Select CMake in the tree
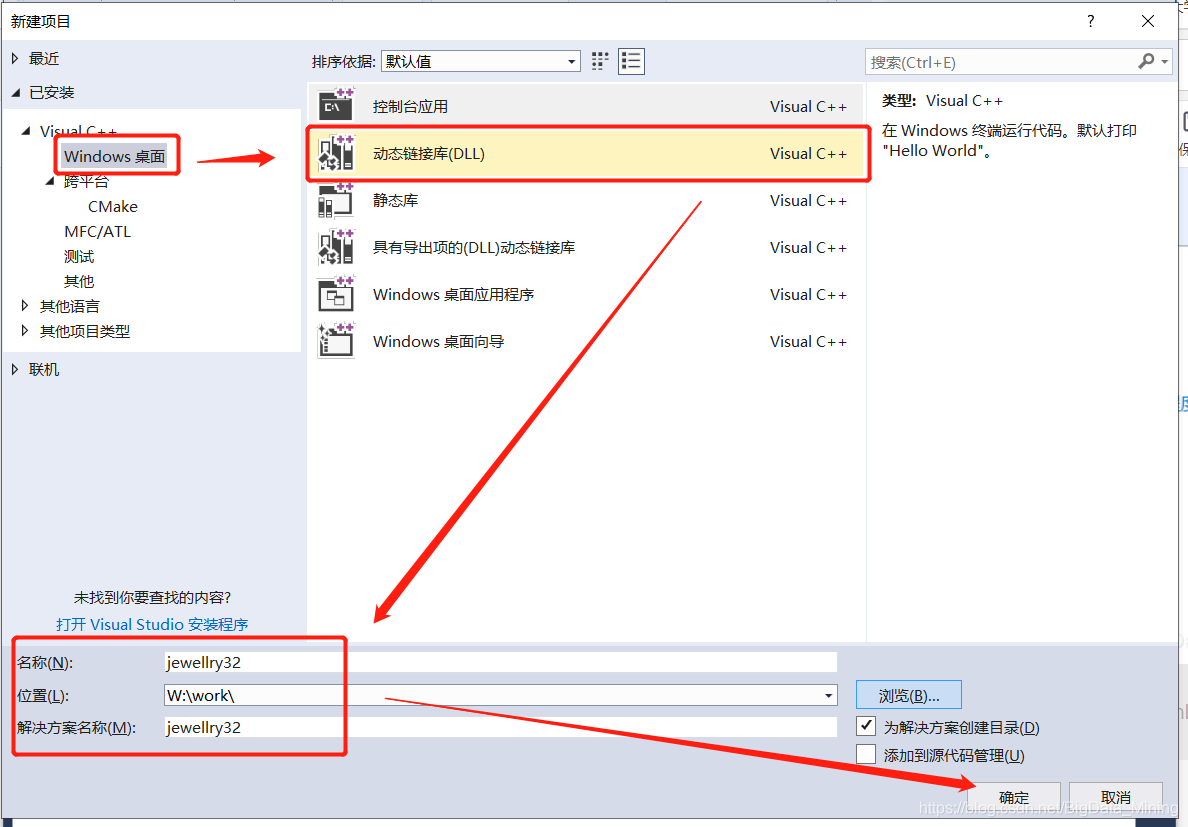This screenshot has height=827, width=1188. pos(113,207)
